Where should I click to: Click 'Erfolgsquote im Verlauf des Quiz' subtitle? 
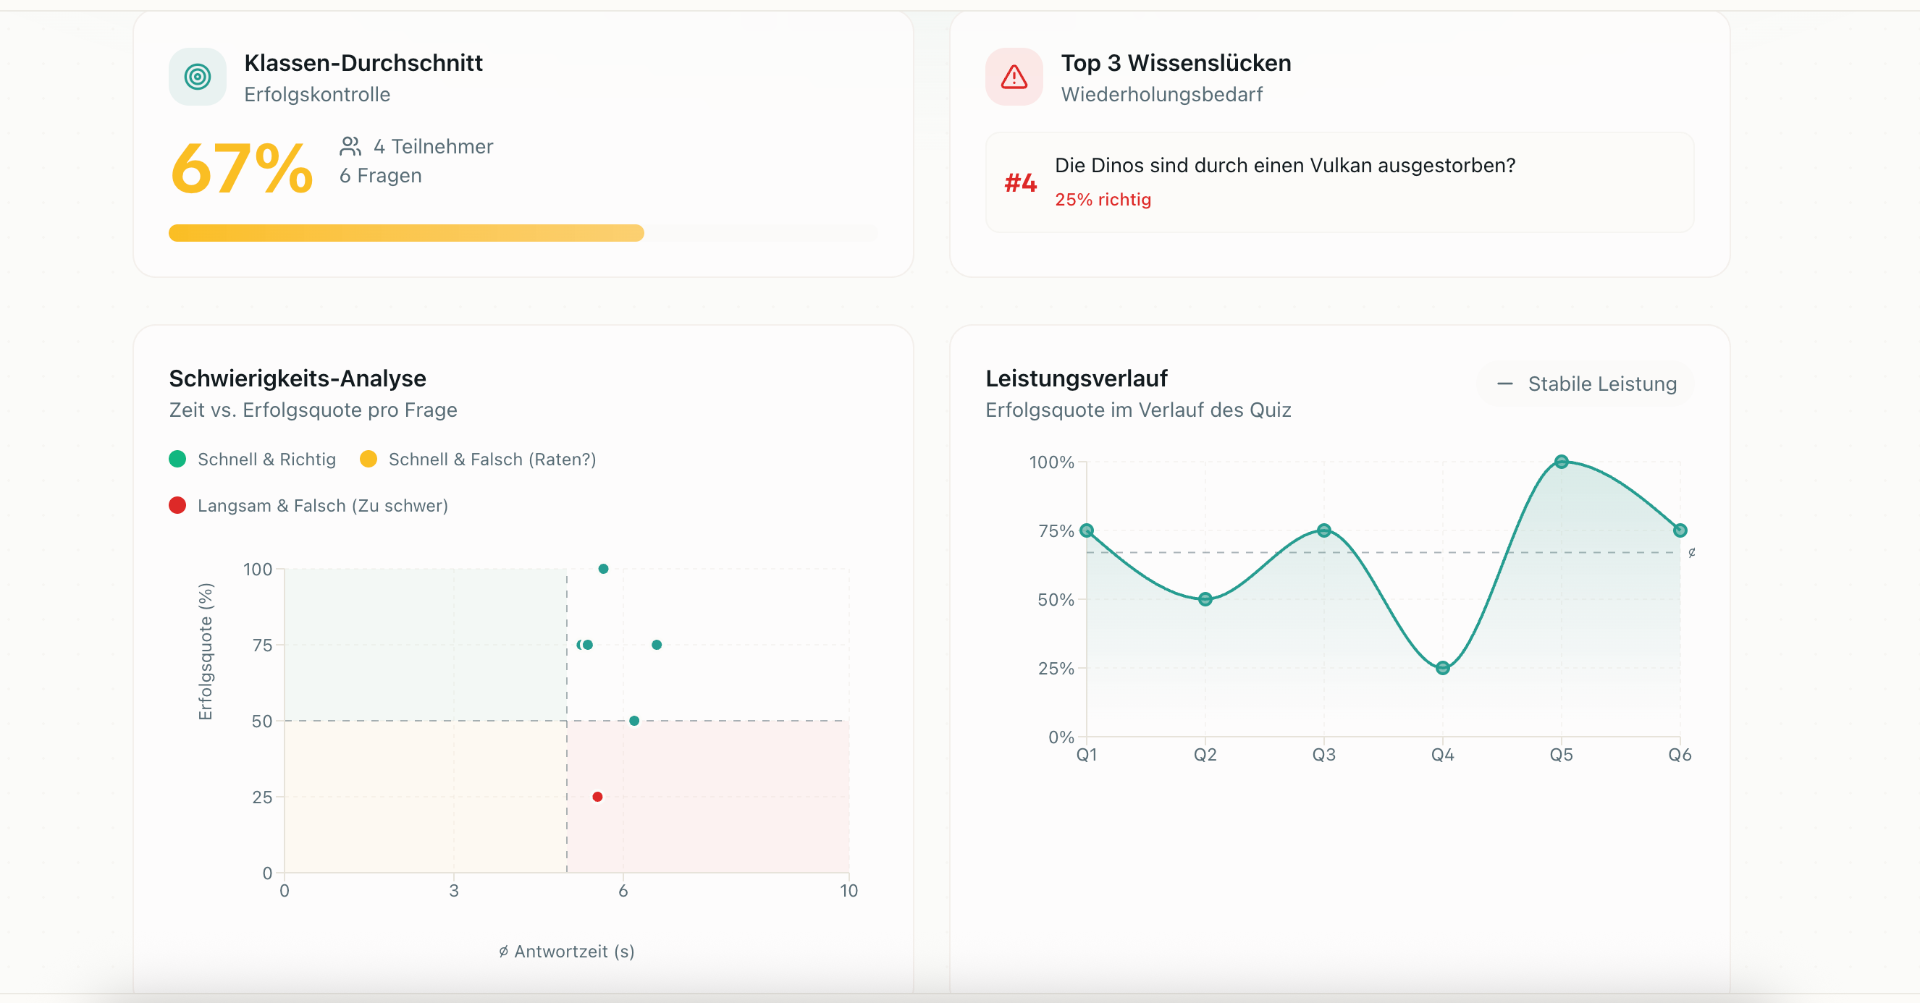1139,410
